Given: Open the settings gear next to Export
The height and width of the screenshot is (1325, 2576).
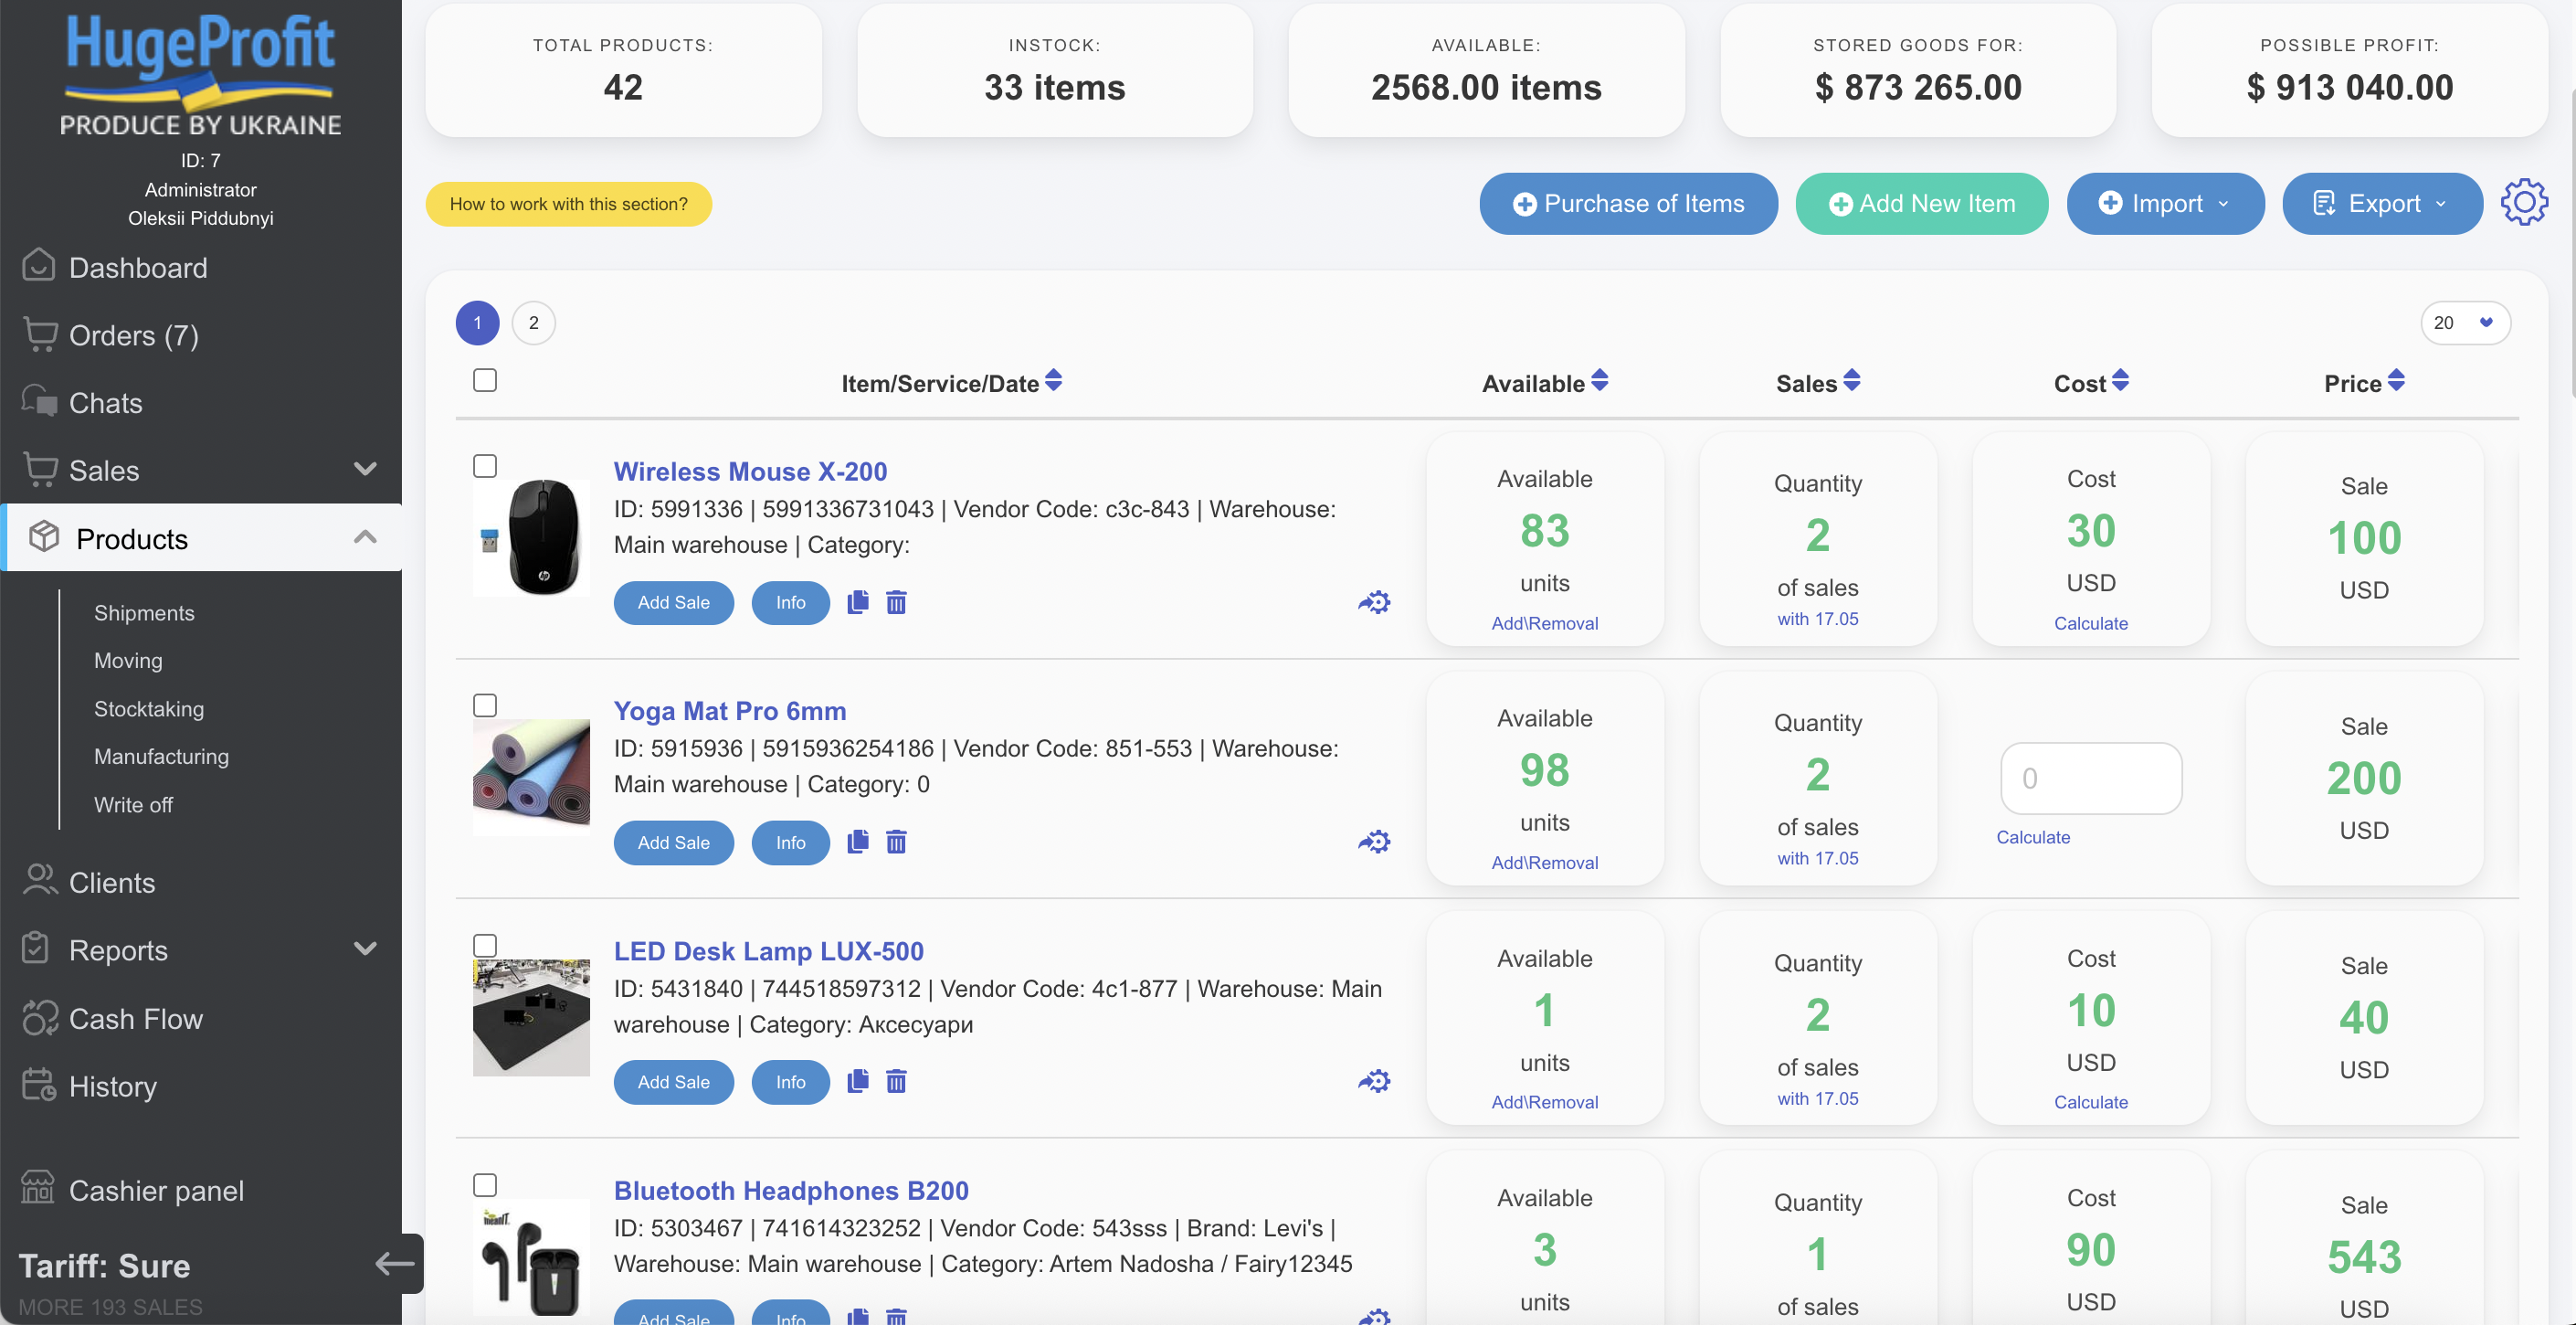Looking at the screenshot, I should pyautogui.click(x=2523, y=203).
